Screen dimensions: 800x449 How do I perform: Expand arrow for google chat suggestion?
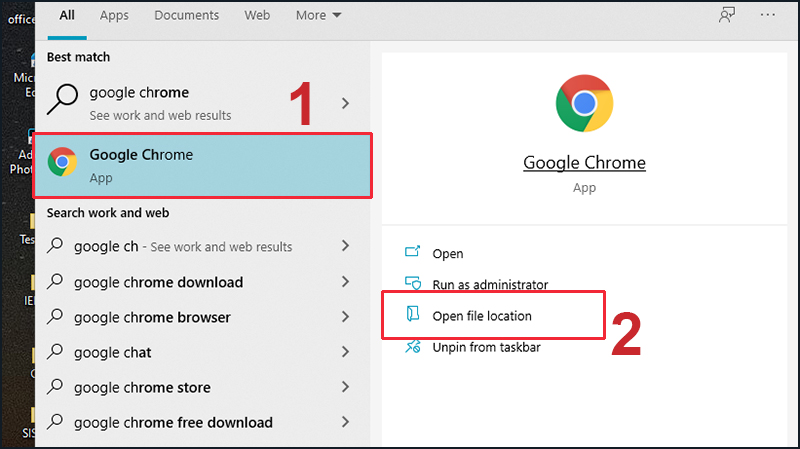point(346,352)
